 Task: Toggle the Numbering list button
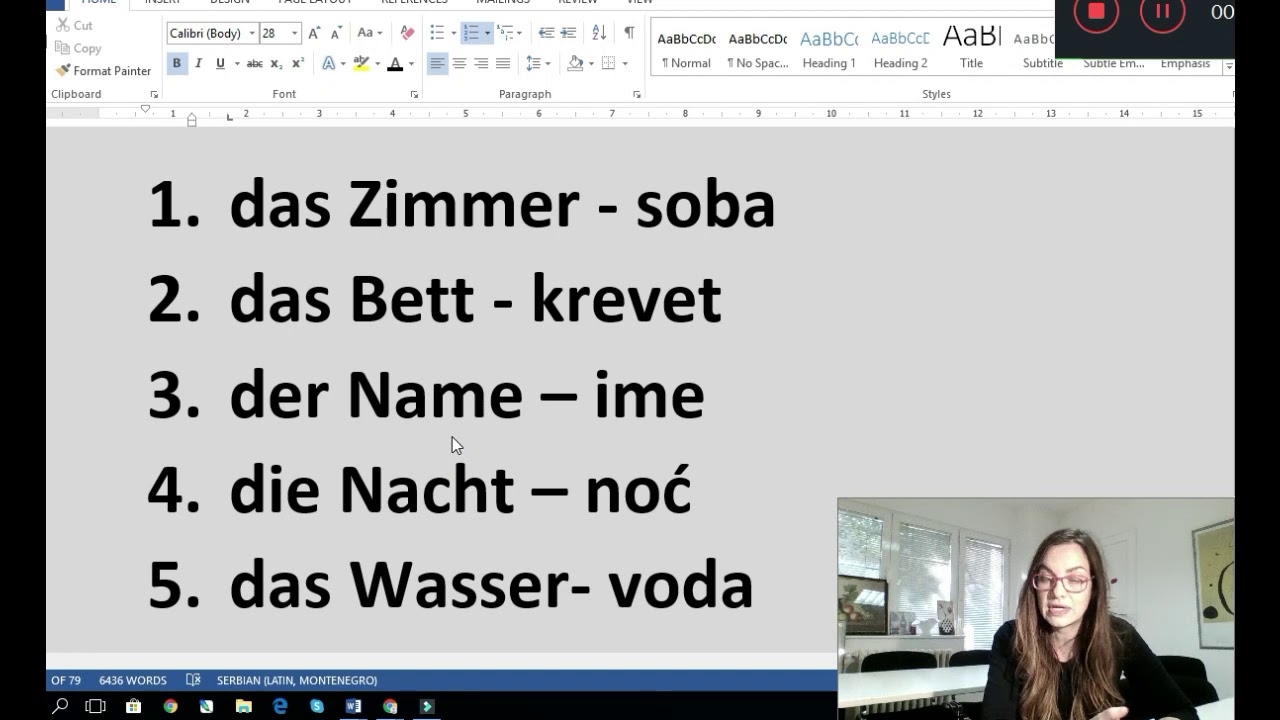[x=471, y=33]
